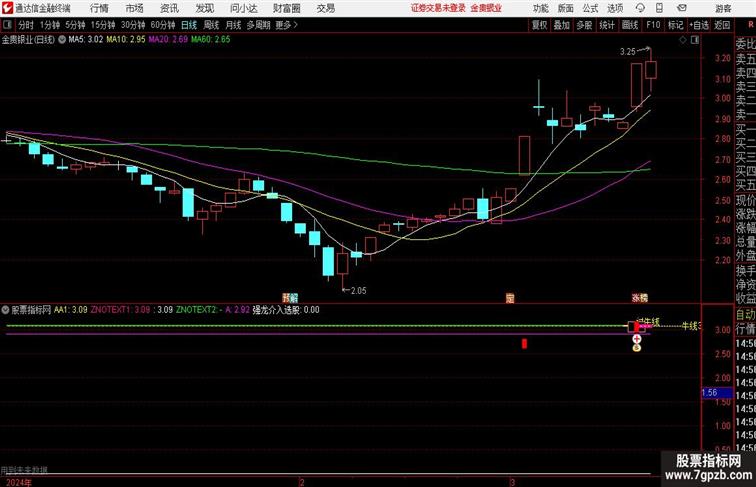Click the MA60: 2.65 indicator value
The height and width of the screenshot is (487, 756).
pyautogui.click(x=211, y=40)
